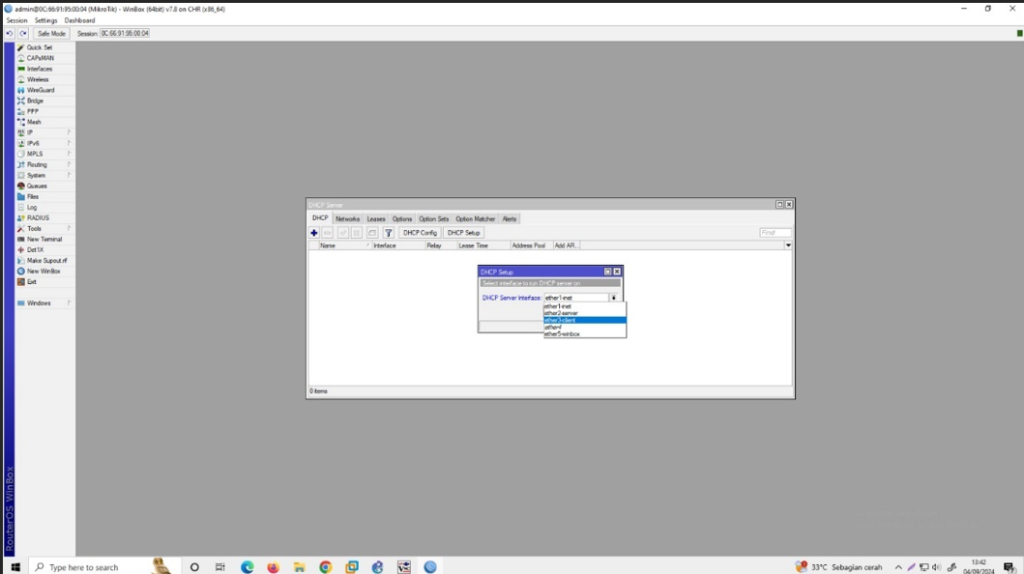Viewport: 1024px width, 574px height.
Task: Open CAPsMAN from the sidebar
Action: tap(45, 58)
